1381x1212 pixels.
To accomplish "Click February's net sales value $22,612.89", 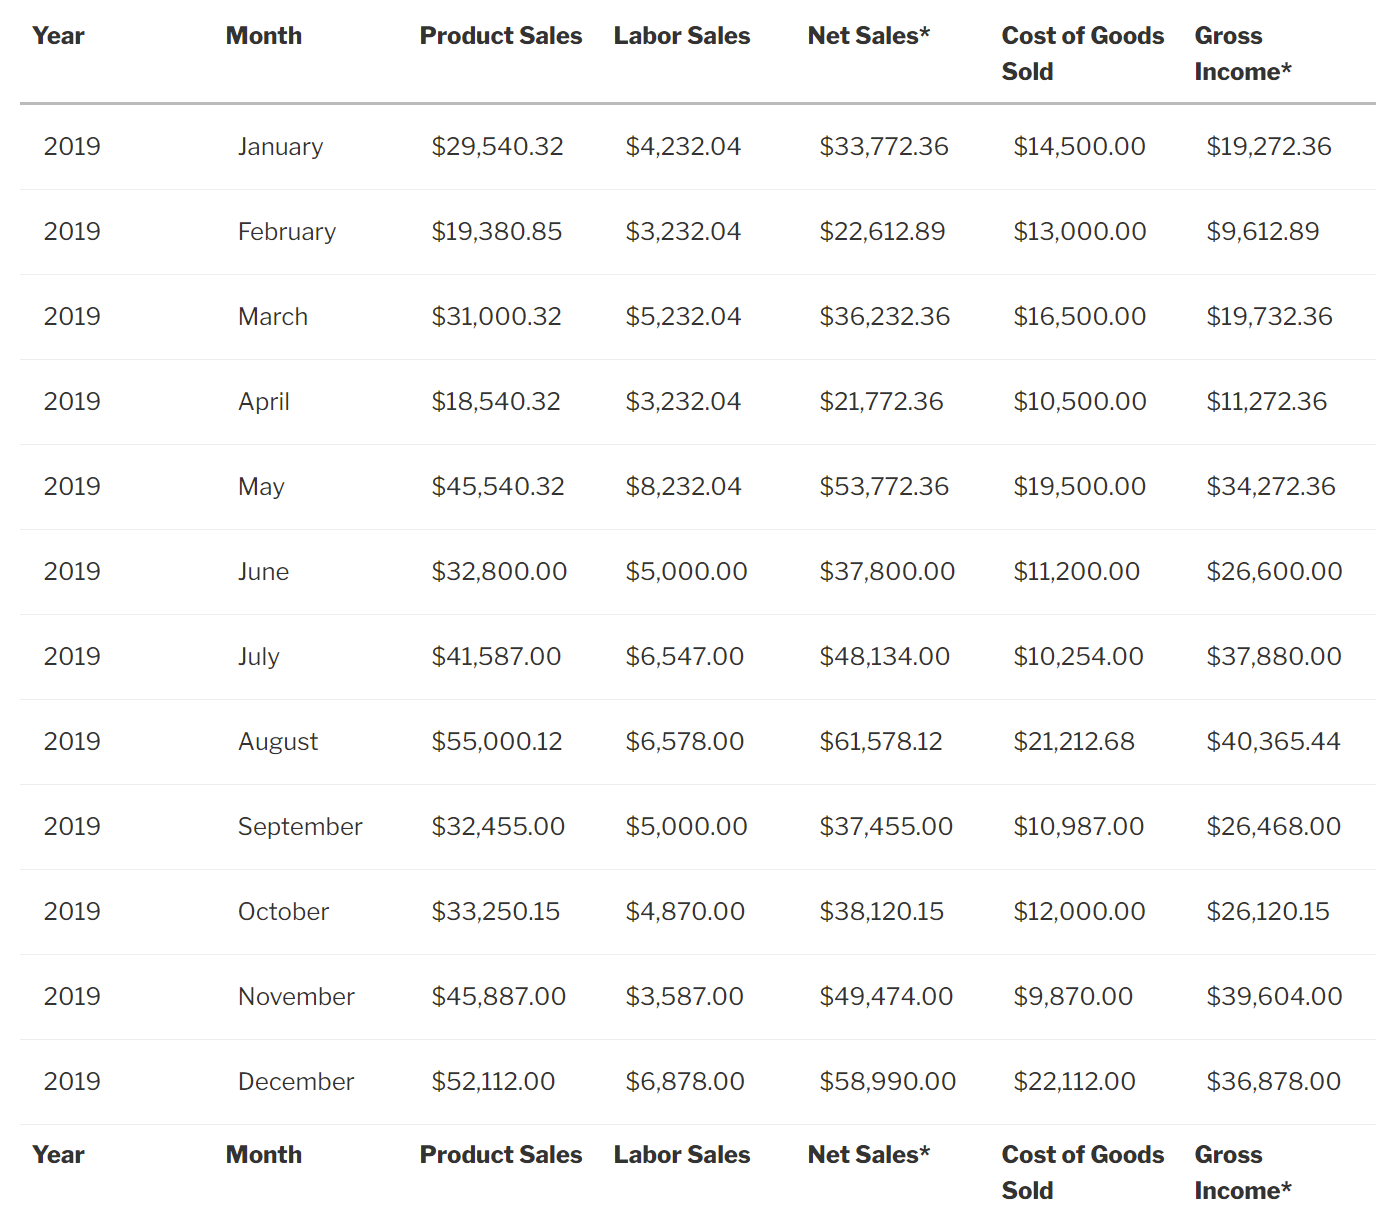I will 882,232.
